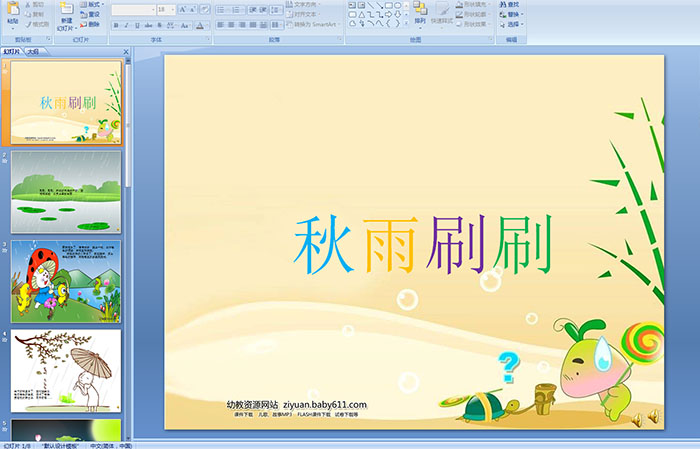This screenshot has height=449, width=700.
Task: Click the Find binoculars button
Action: pyautogui.click(x=509, y=4)
